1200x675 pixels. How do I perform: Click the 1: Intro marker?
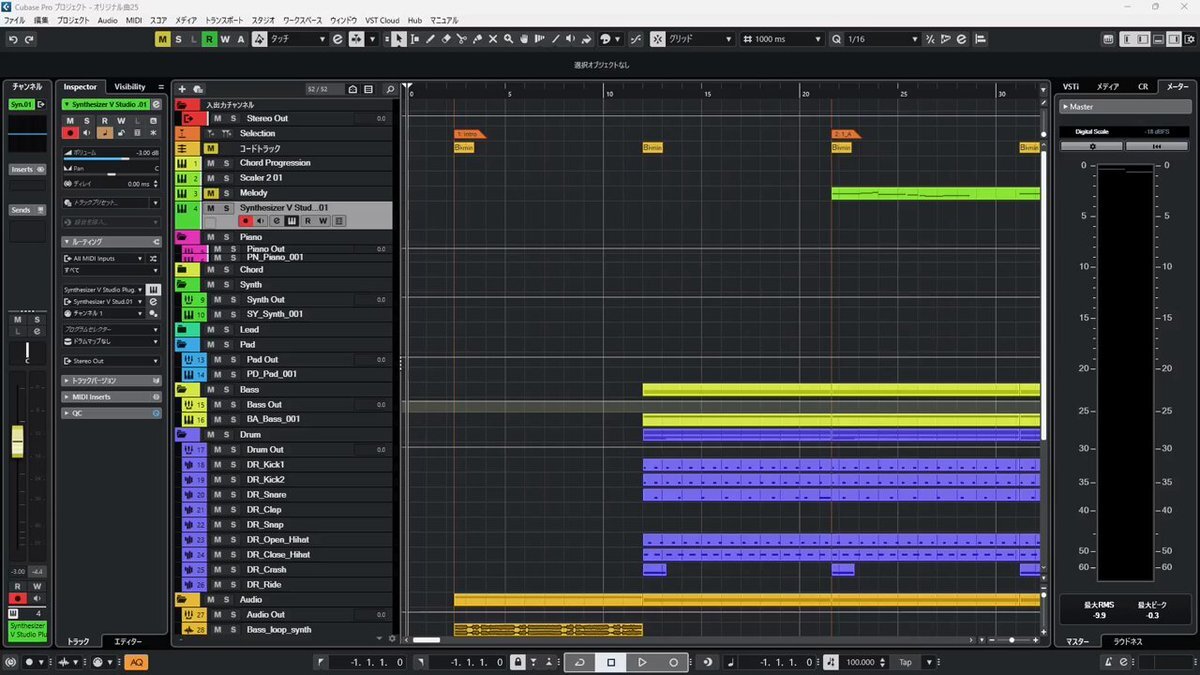[x=469, y=133]
